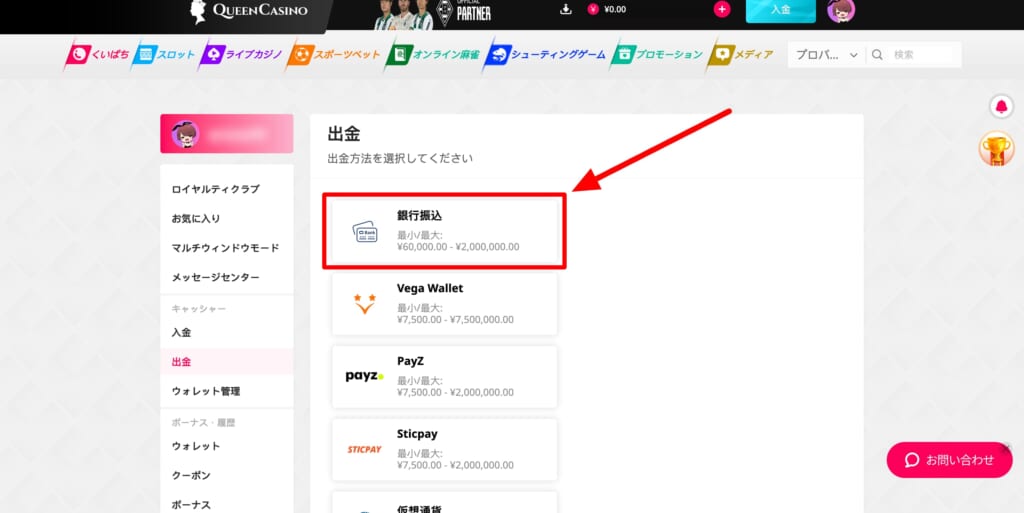The image size is (1024, 513).
Task: Click the 検索 search input field
Action: (x=924, y=55)
